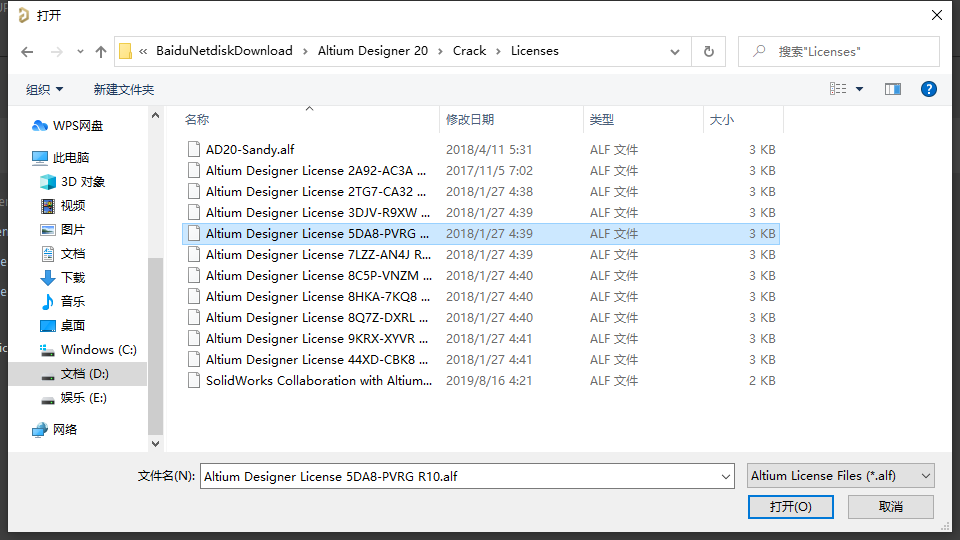
Task: Open the 组织 menu
Action: pyautogui.click(x=44, y=89)
